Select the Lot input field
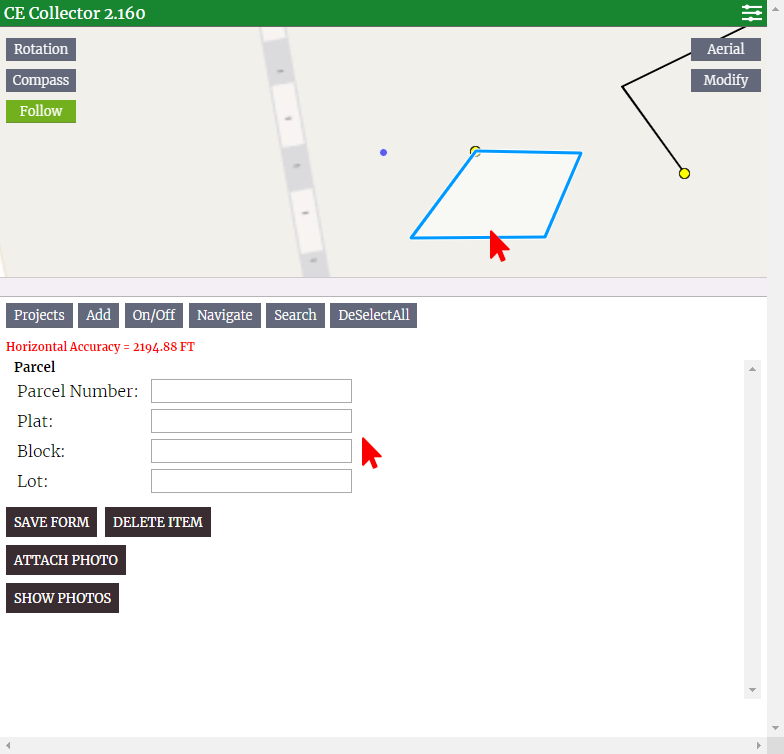This screenshot has height=754, width=784. pos(251,481)
